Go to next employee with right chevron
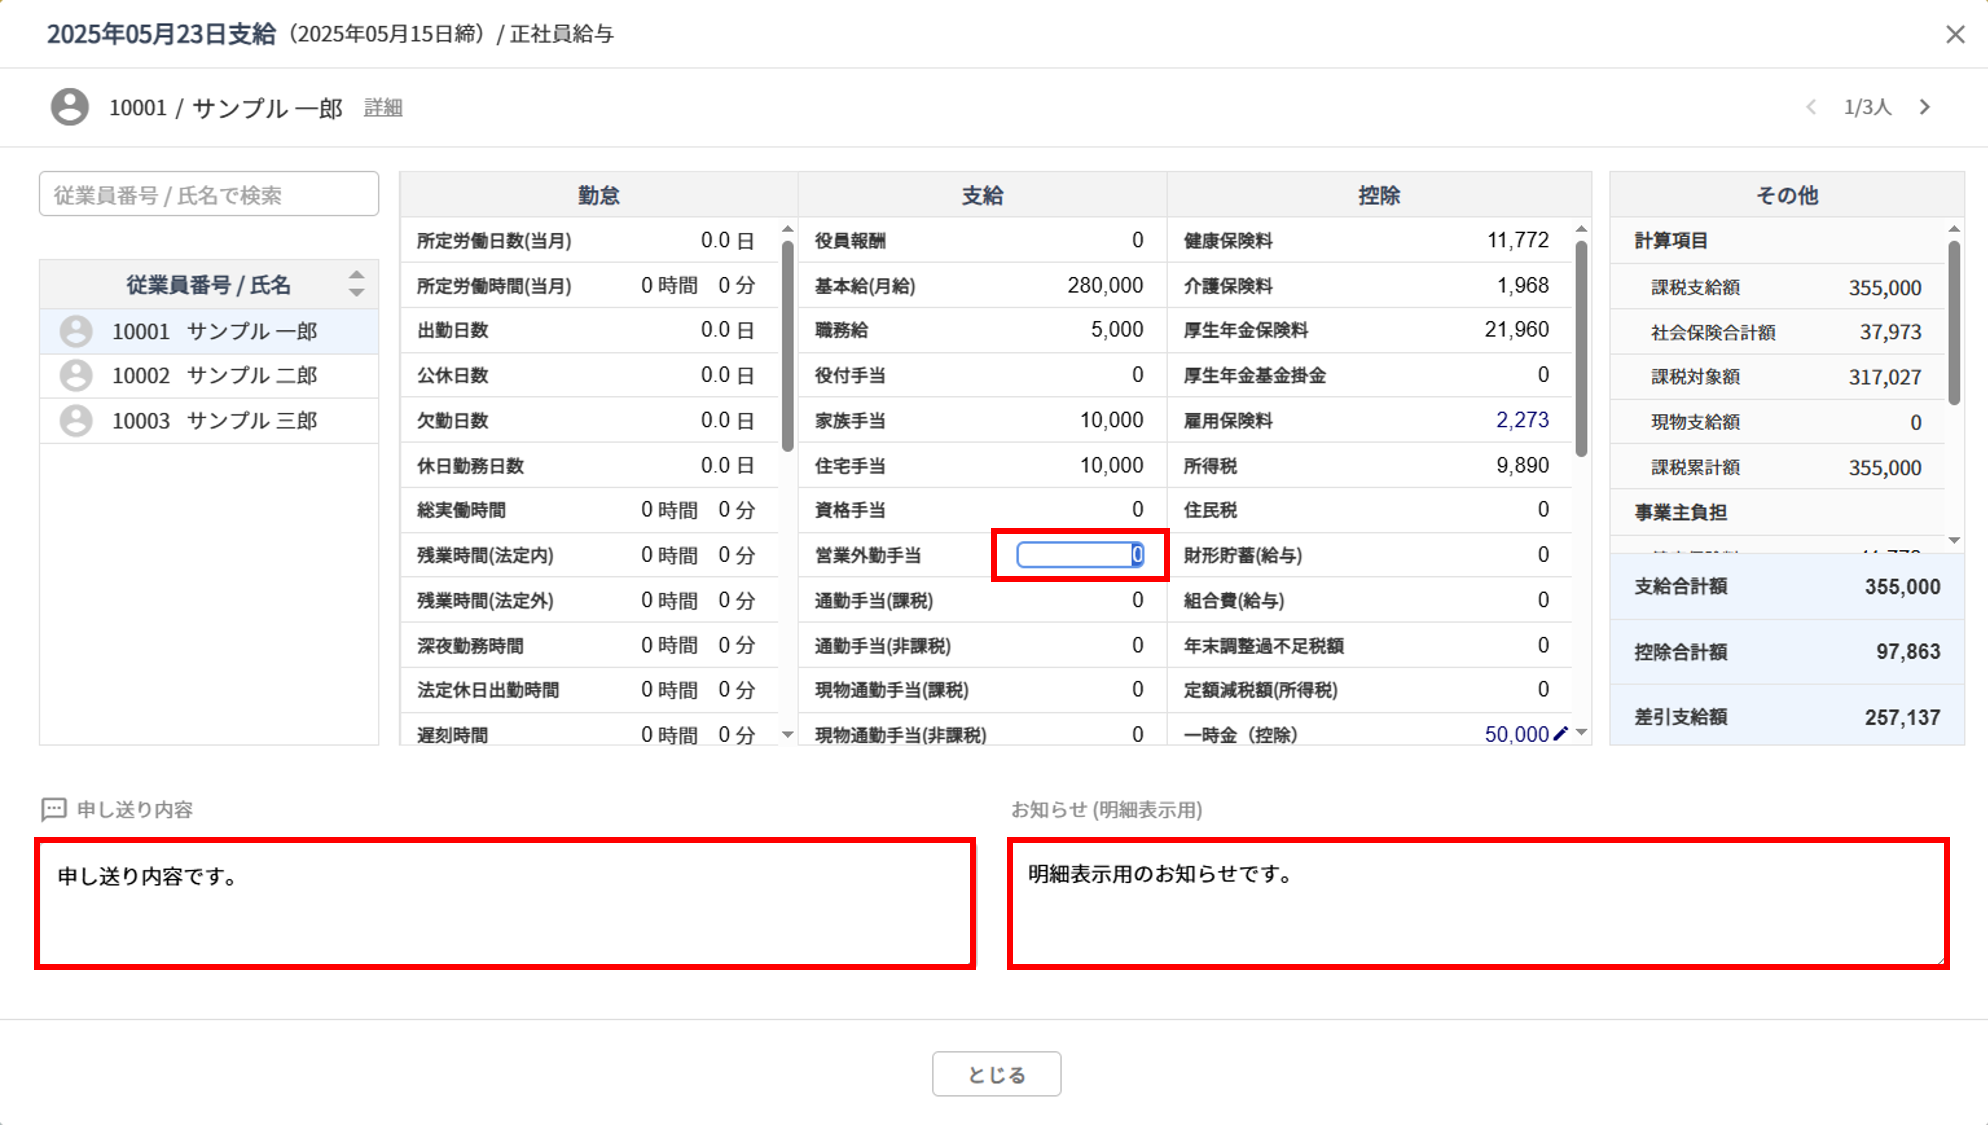The height and width of the screenshot is (1125, 1988). click(1925, 107)
